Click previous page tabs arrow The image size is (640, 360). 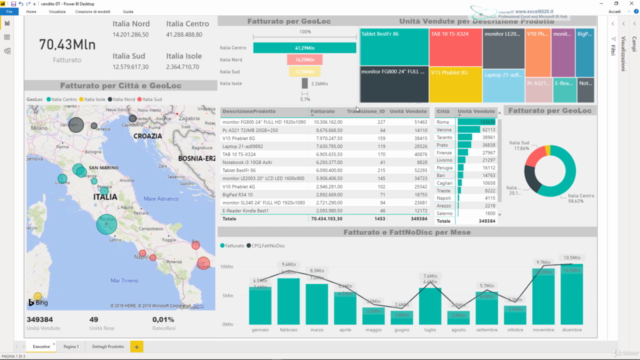tap(17, 347)
